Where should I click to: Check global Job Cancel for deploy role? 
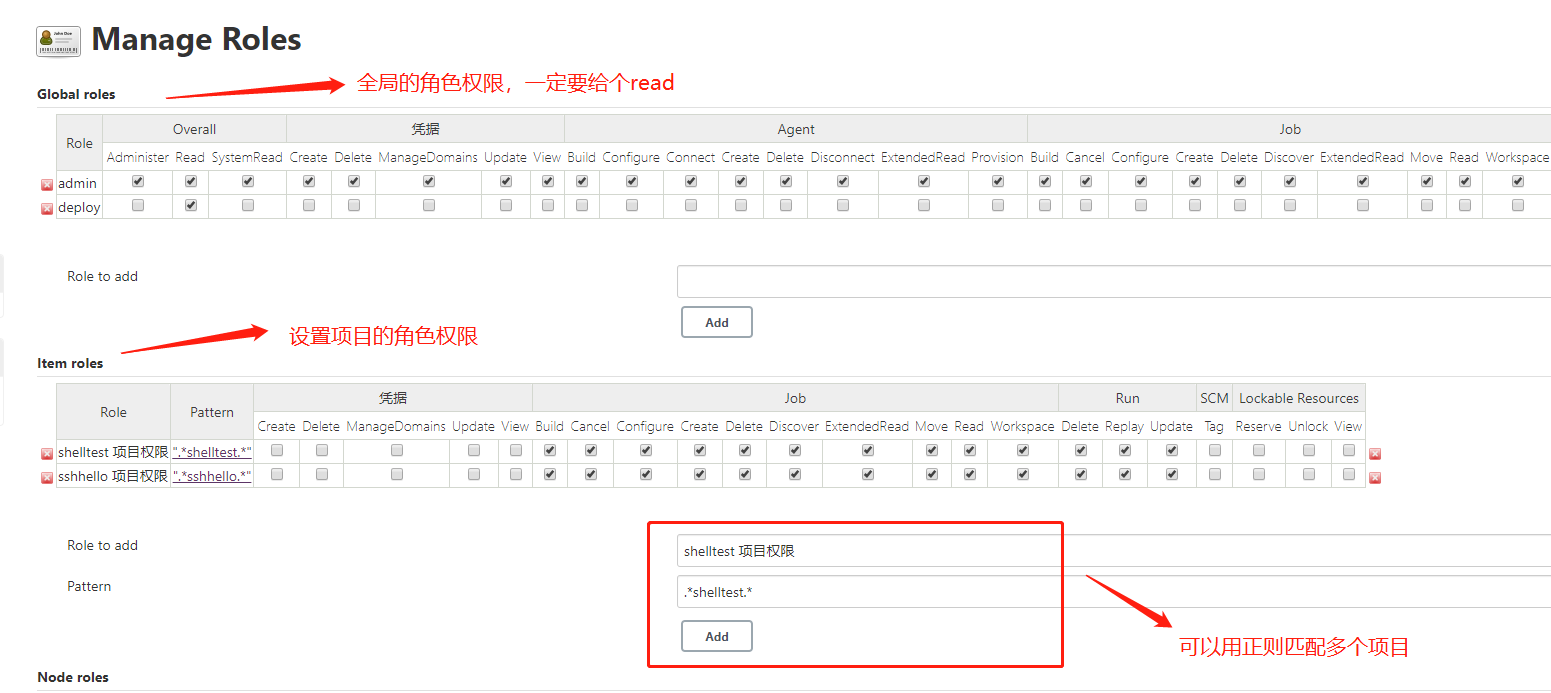click(x=1085, y=205)
